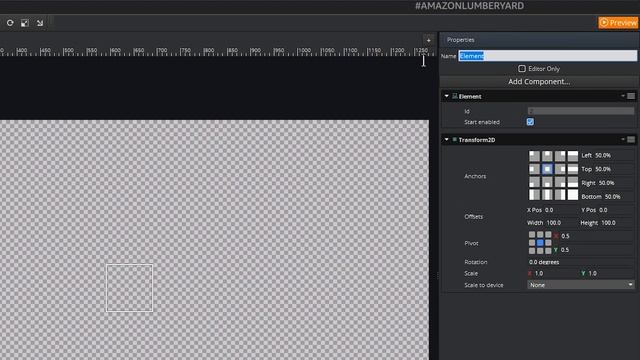640x360 pixels.
Task: Choose the stretch-all anchor preset
Action: coord(573,195)
